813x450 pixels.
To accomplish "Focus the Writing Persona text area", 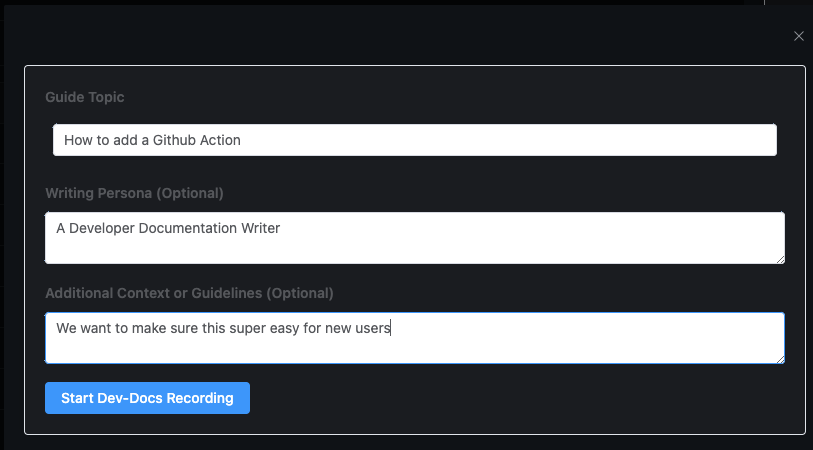I will point(414,245).
